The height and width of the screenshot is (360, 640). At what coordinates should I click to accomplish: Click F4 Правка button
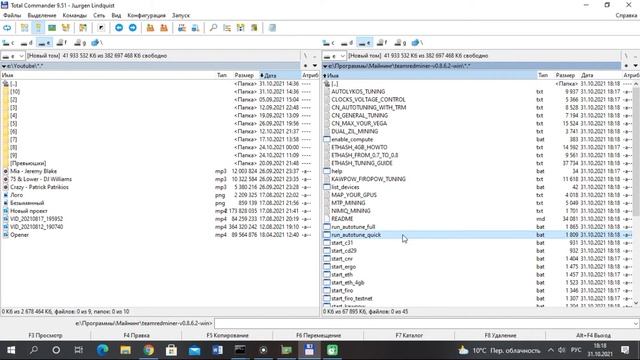coord(136,336)
